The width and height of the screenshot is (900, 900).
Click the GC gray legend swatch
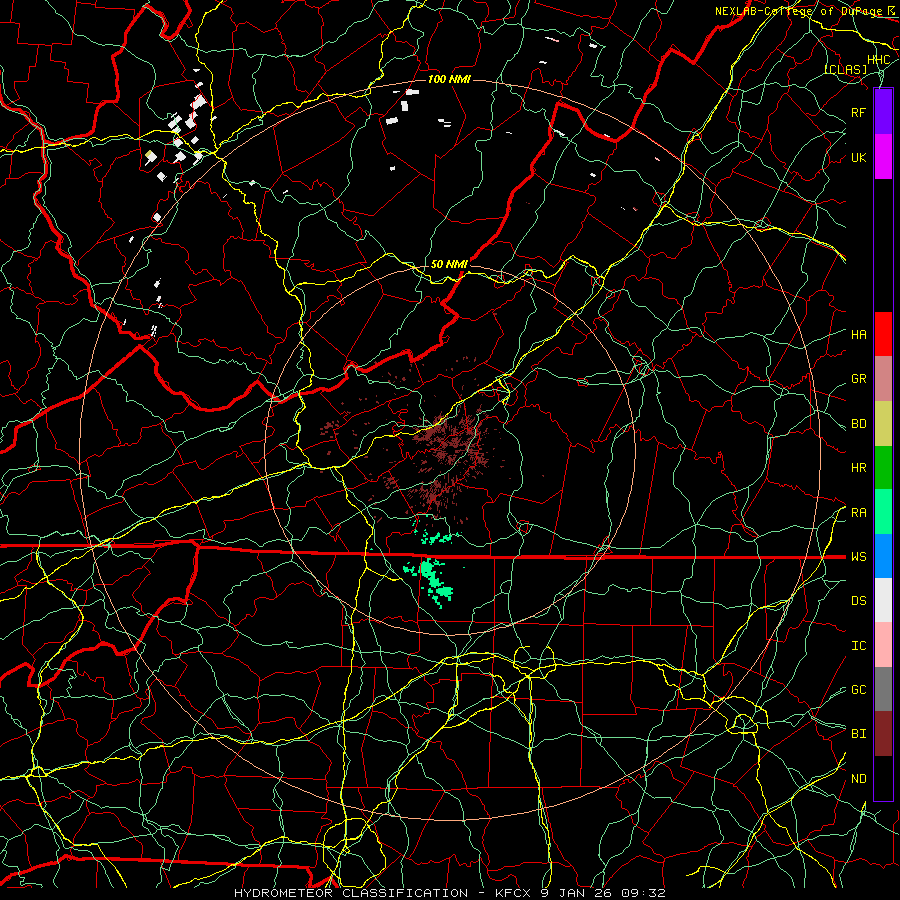coord(883,689)
